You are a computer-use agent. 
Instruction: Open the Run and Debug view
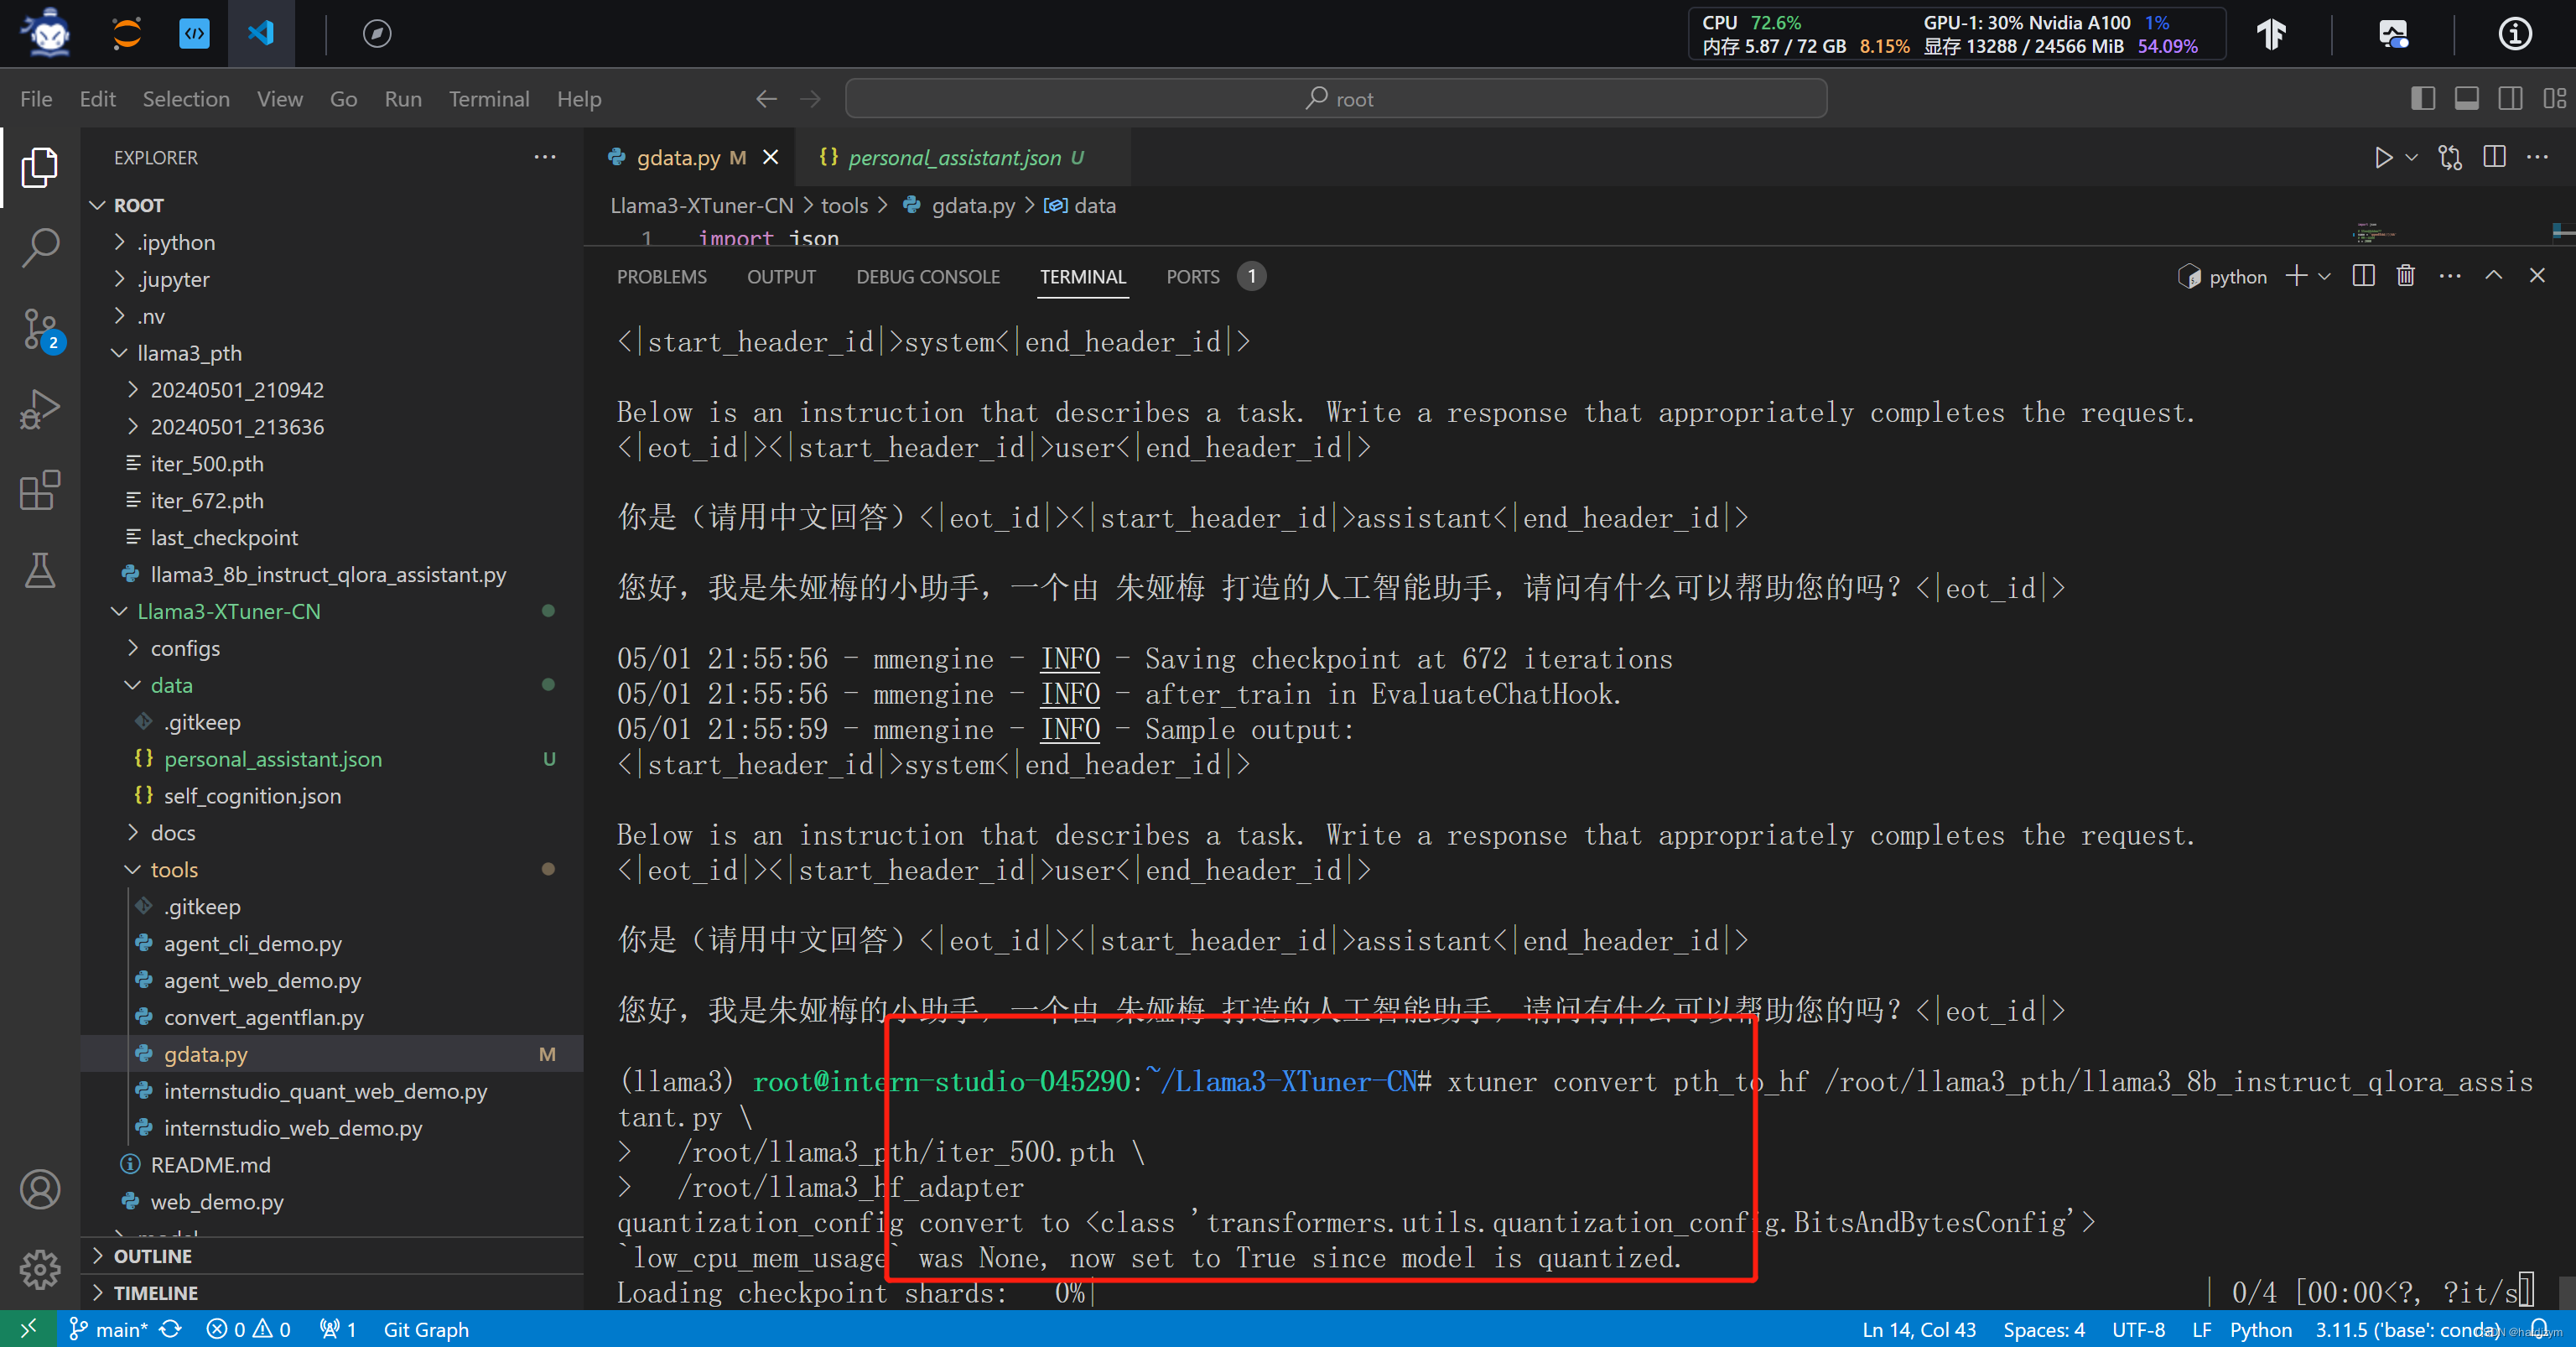click(40, 410)
